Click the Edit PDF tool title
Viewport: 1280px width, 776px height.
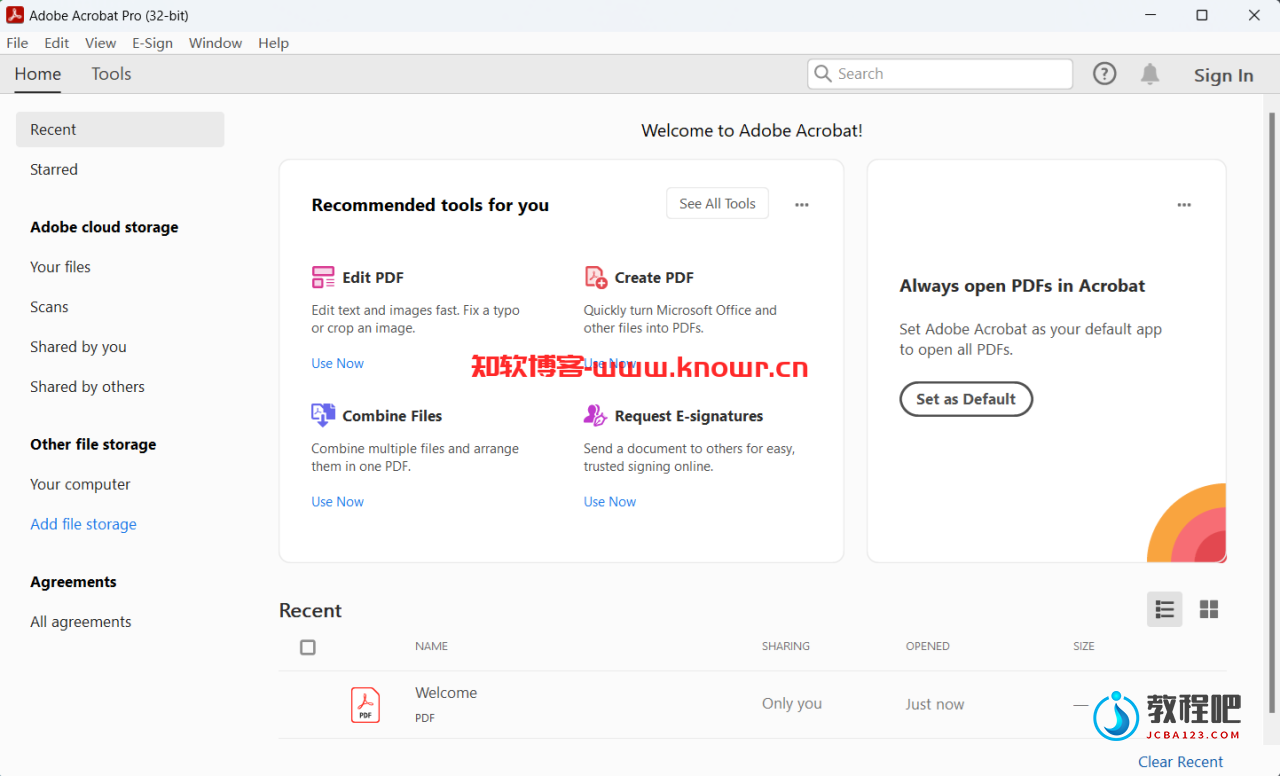click(x=373, y=277)
